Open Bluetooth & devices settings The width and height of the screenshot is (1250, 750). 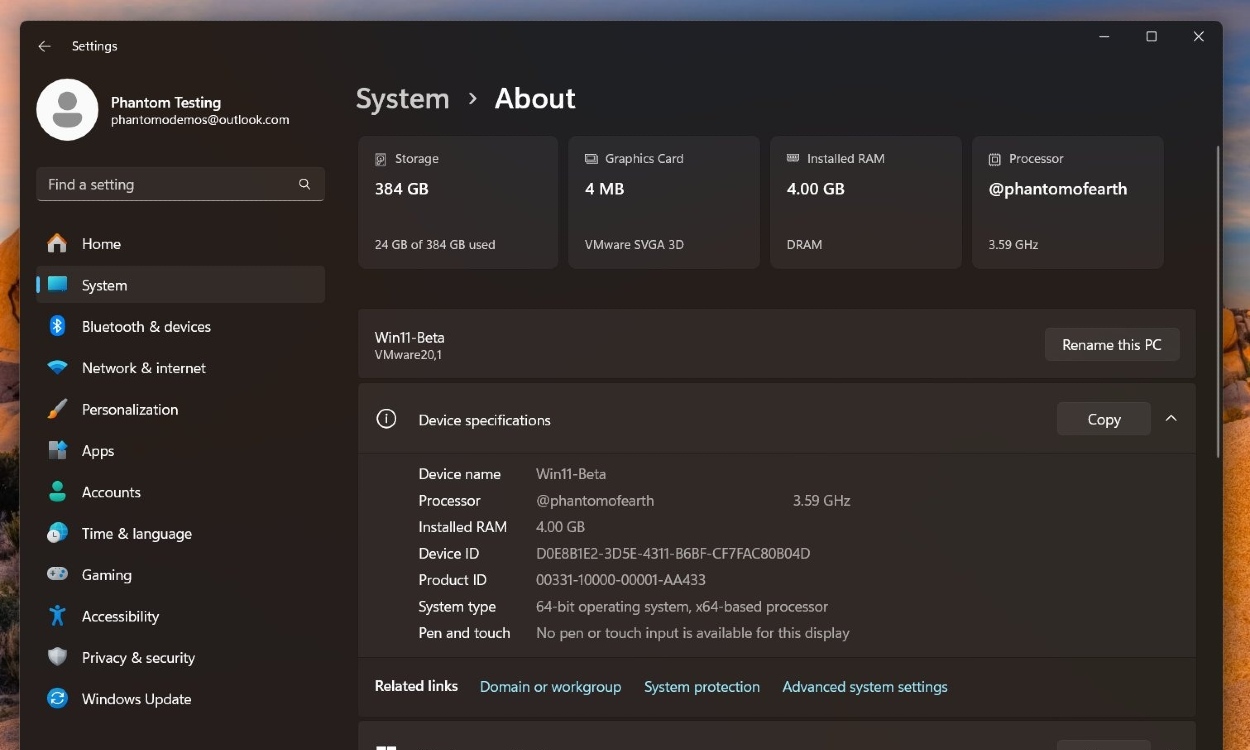[x=146, y=326]
